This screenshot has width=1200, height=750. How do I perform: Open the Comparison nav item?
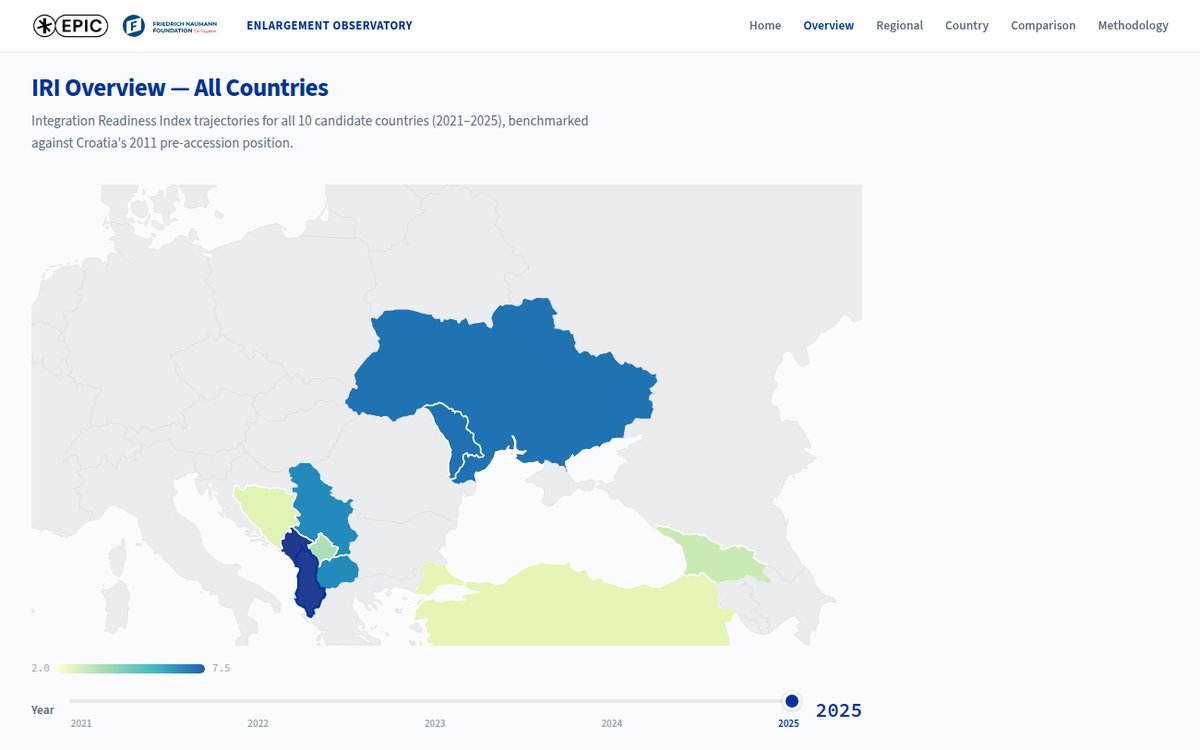(1043, 26)
